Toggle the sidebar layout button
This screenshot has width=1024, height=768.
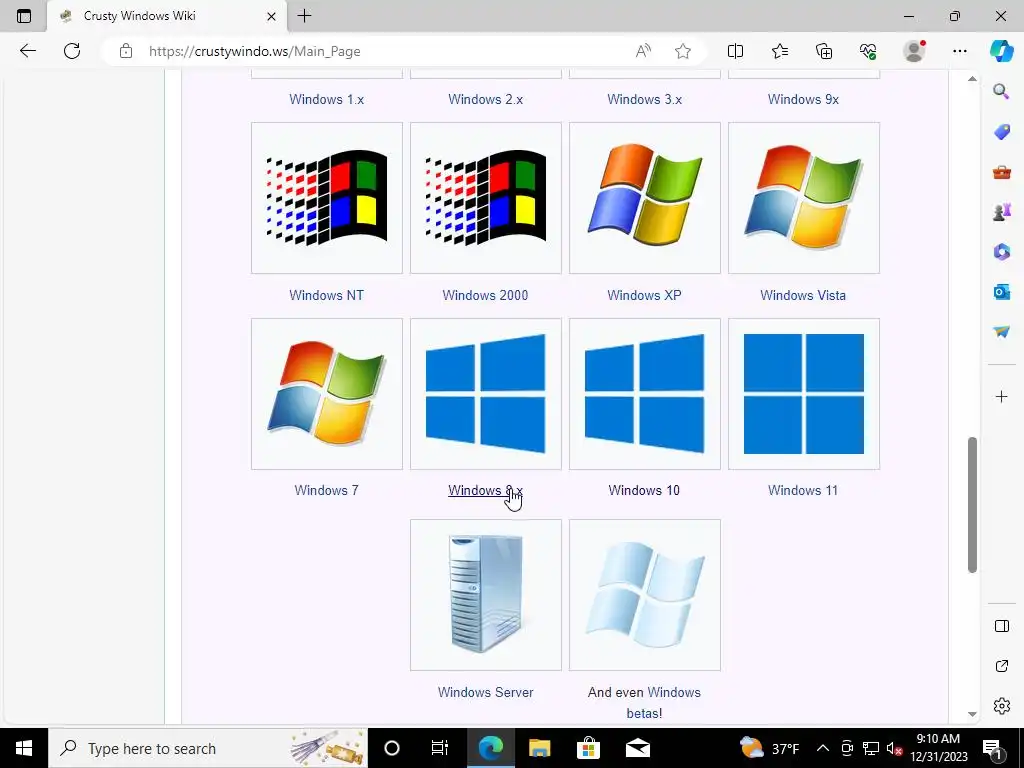click(x=1001, y=626)
